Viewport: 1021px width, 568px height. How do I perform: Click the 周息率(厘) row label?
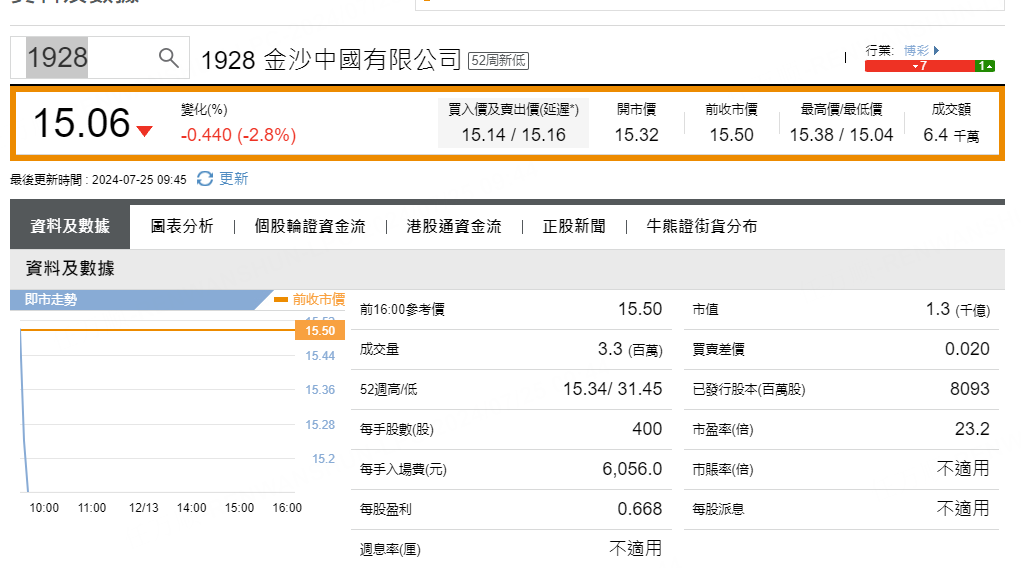[x=390, y=549]
